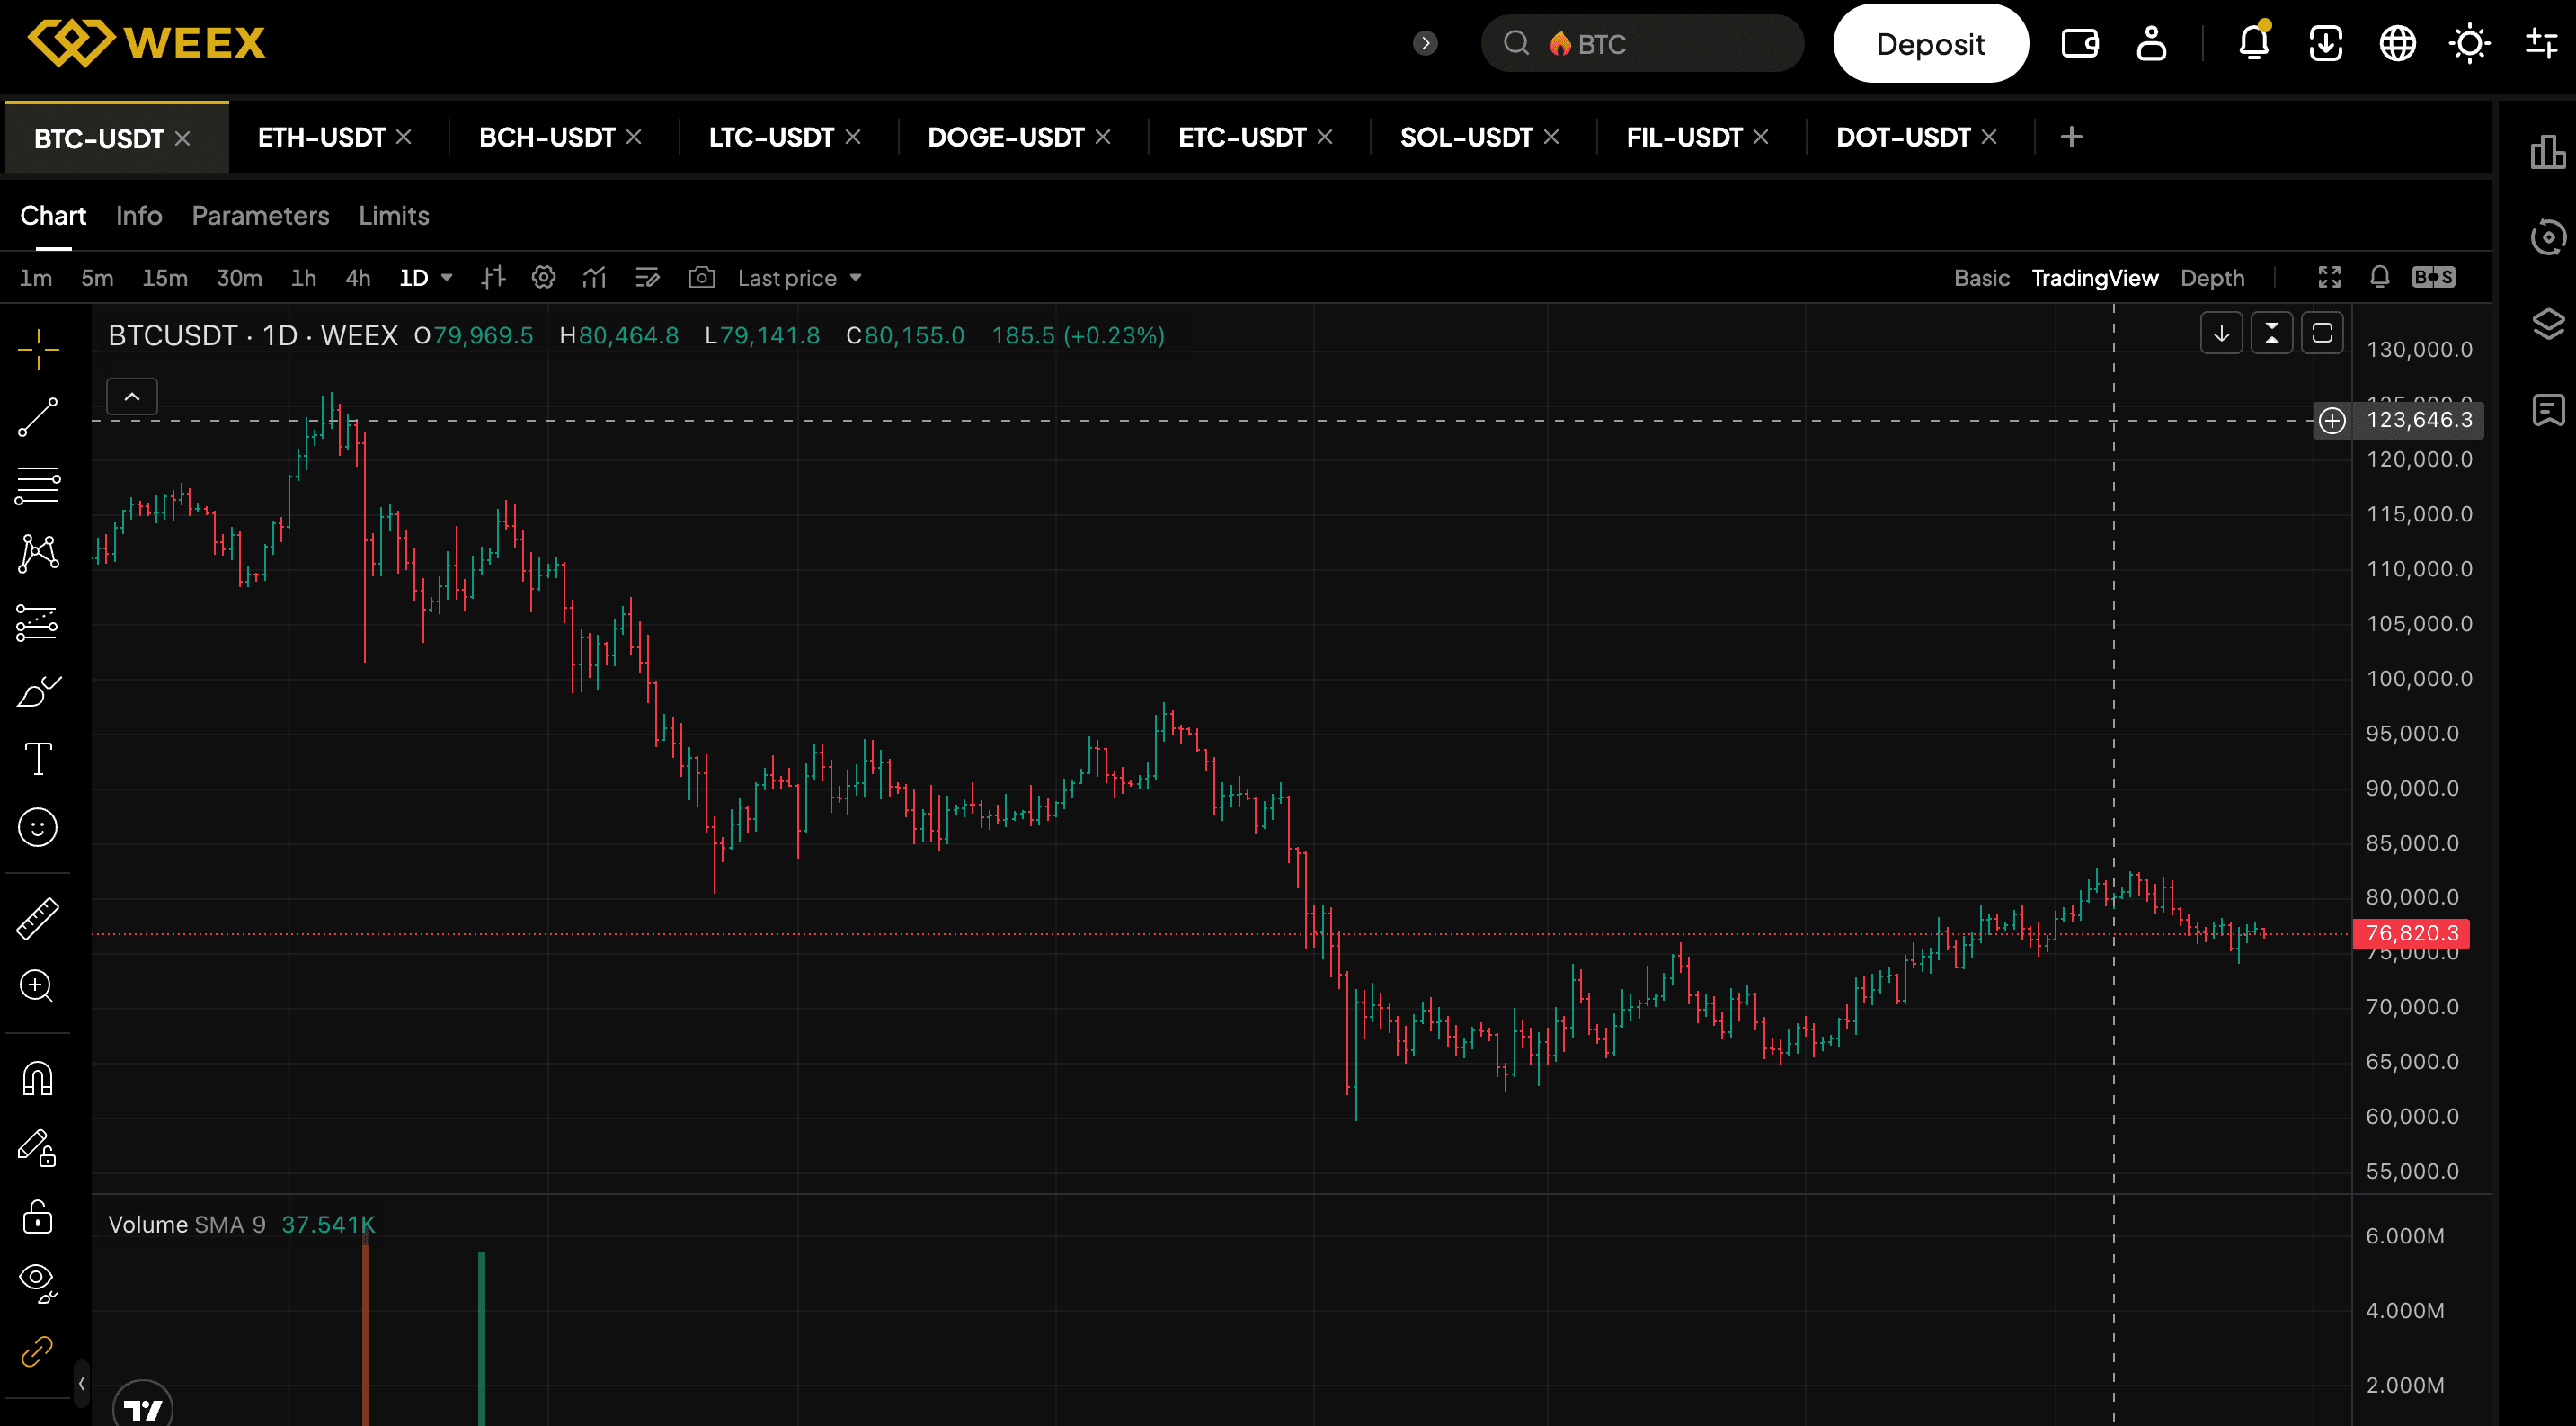Screen dimensions: 2576x1426
Task: Select TradingView chart view
Action: (2094, 278)
